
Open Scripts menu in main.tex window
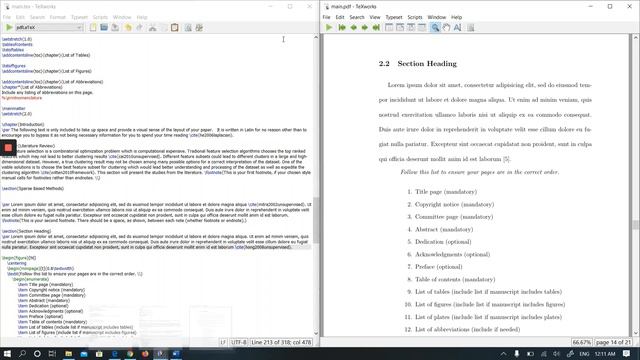pyautogui.click(x=100, y=17)
